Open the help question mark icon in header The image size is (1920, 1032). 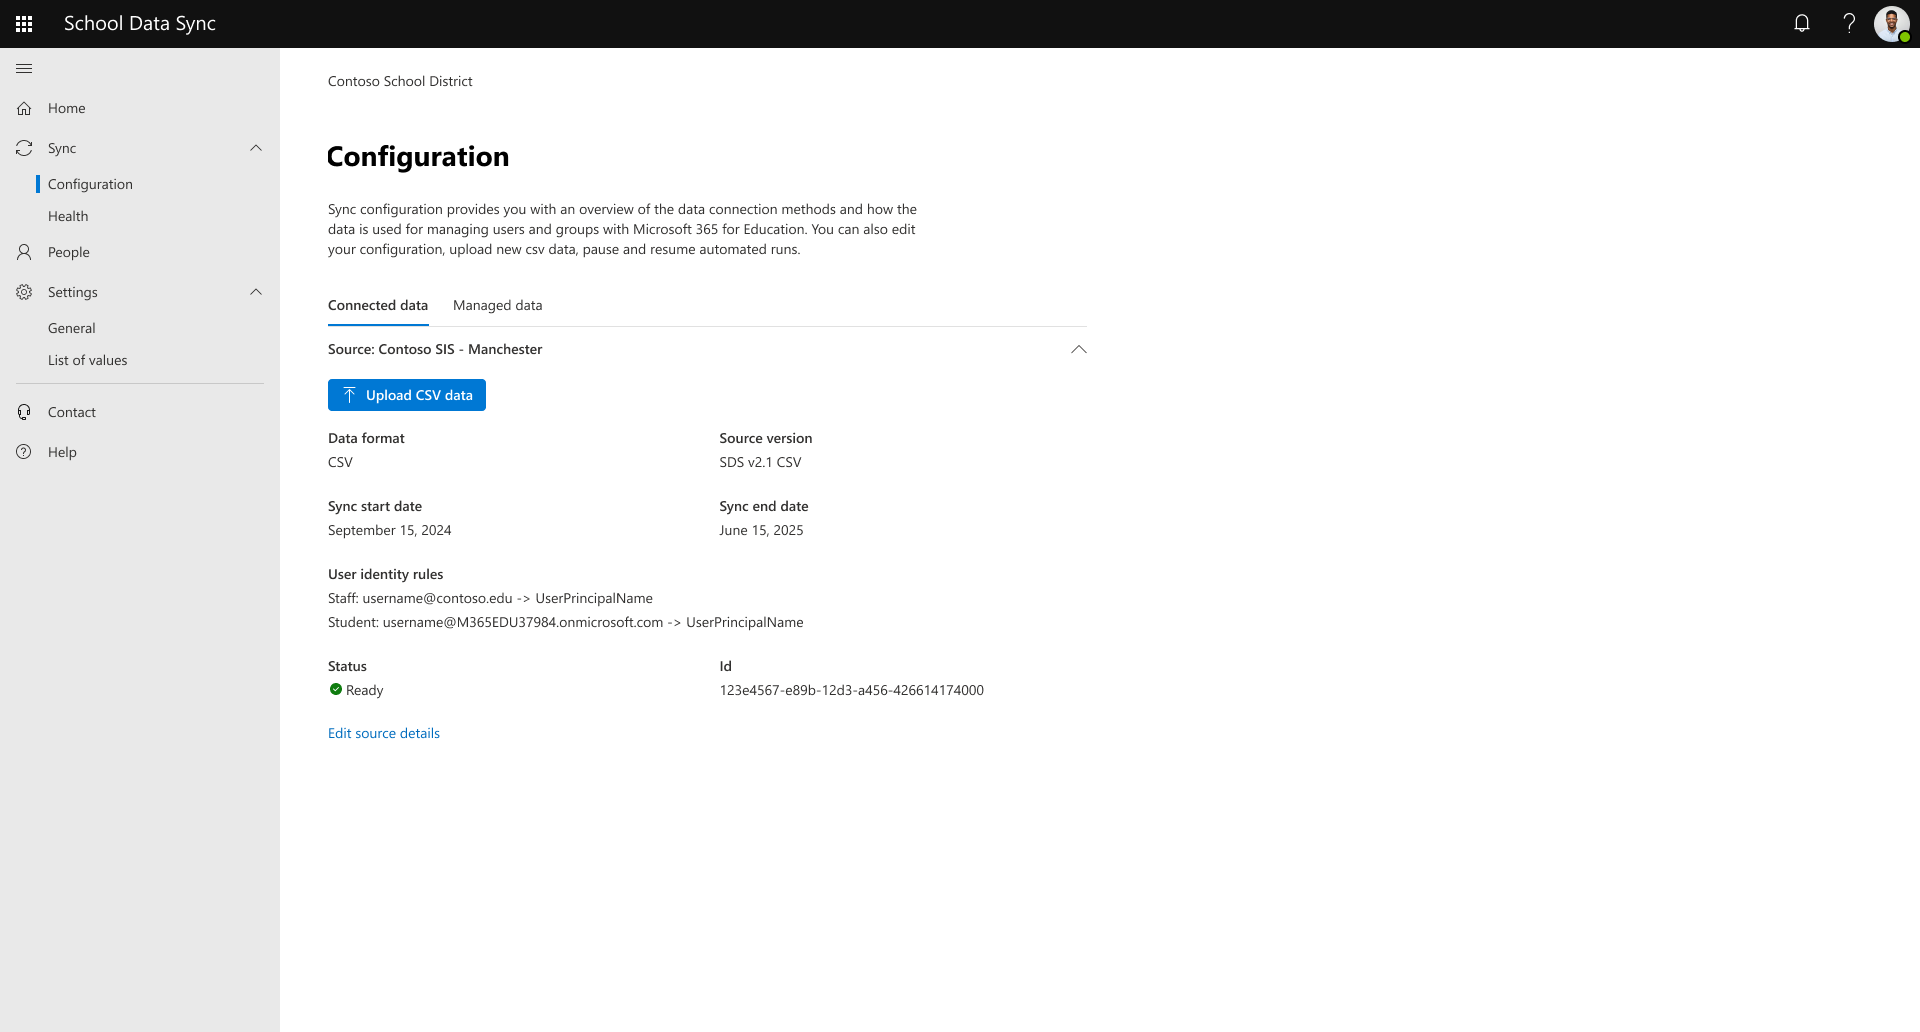pyautogui.click(x=1849, y=23)
